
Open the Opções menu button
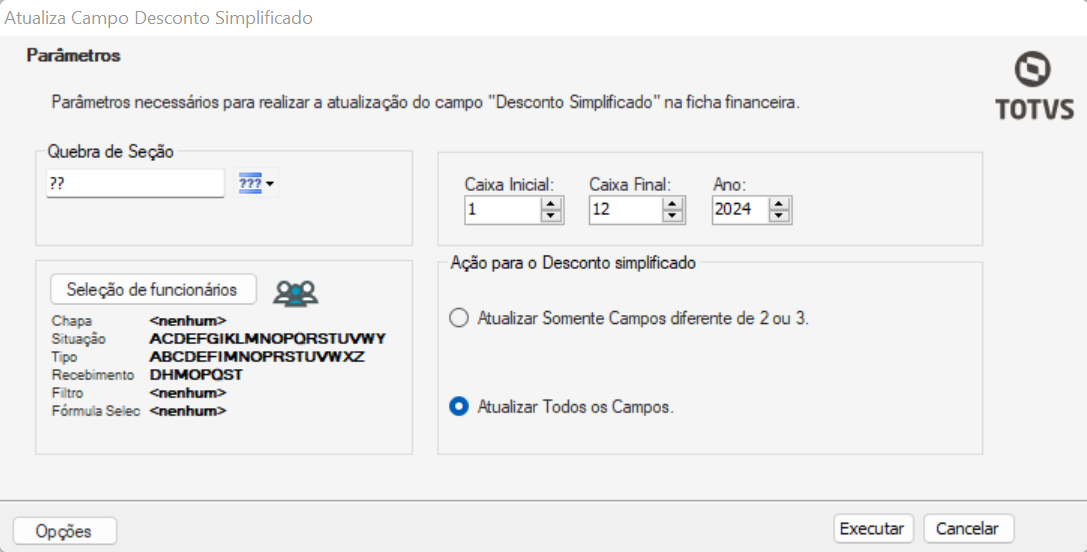64,531
